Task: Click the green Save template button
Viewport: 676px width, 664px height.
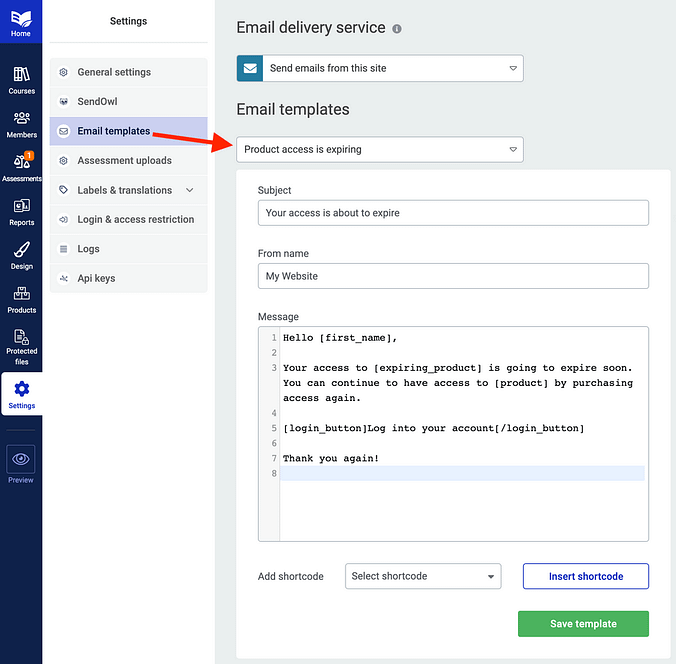Action: [583, 624]
